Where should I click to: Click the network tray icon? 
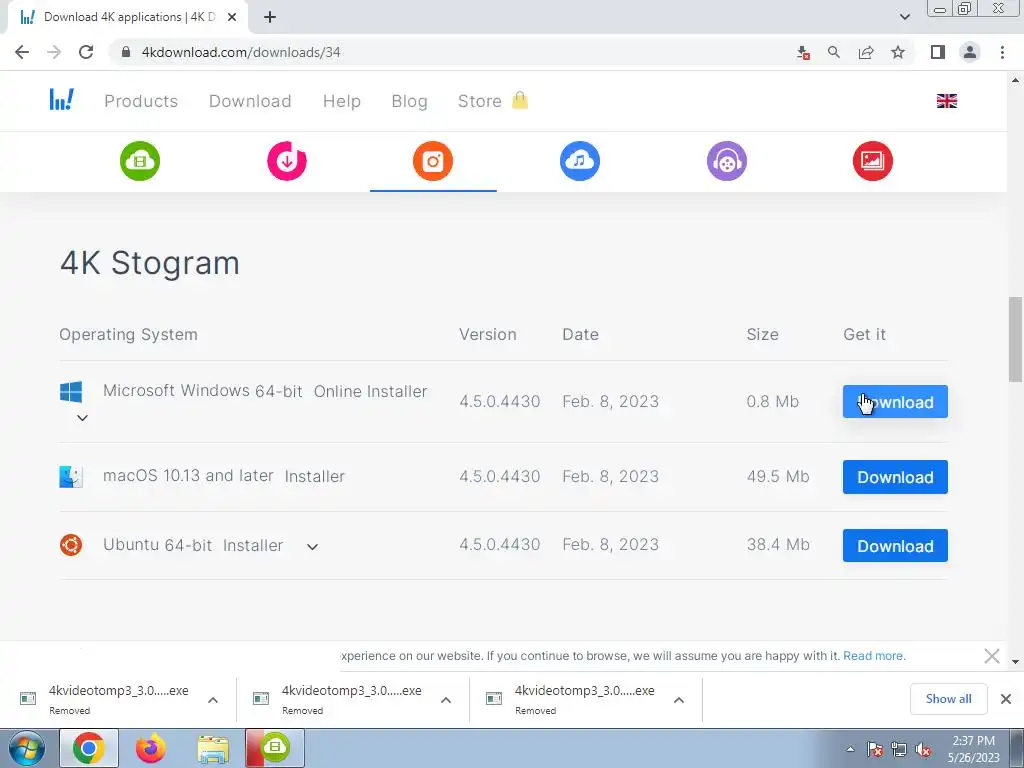899,750
